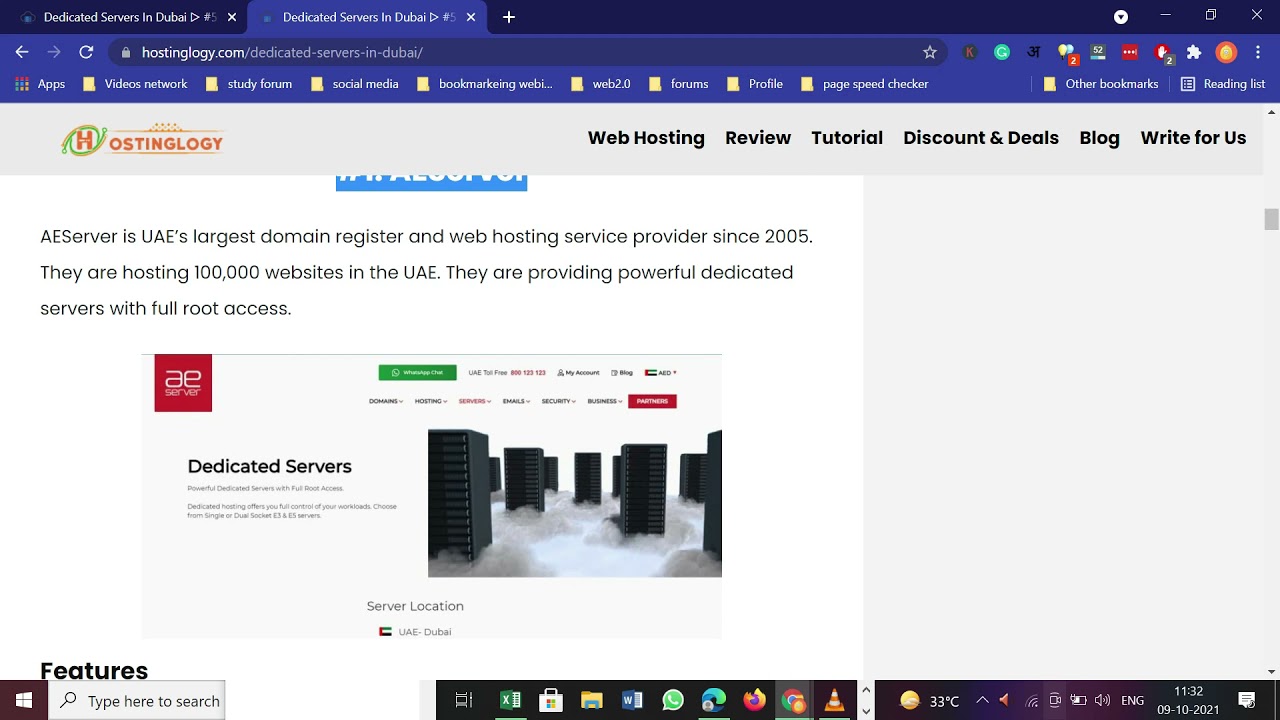Click the Windows Start button
The height and width of the screenshot is (720, 1280).
(24, 700)
